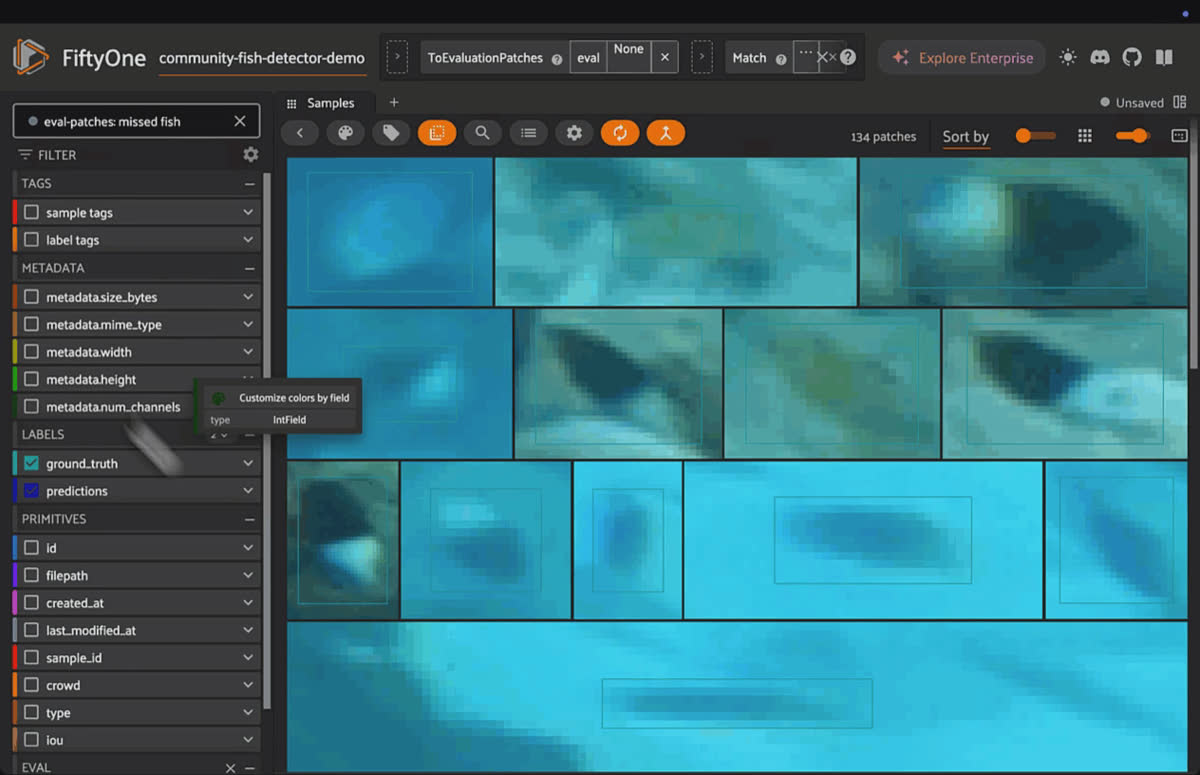Click the orange refresh icon
Screen dimensions: 1200x775
click(620, 133)
